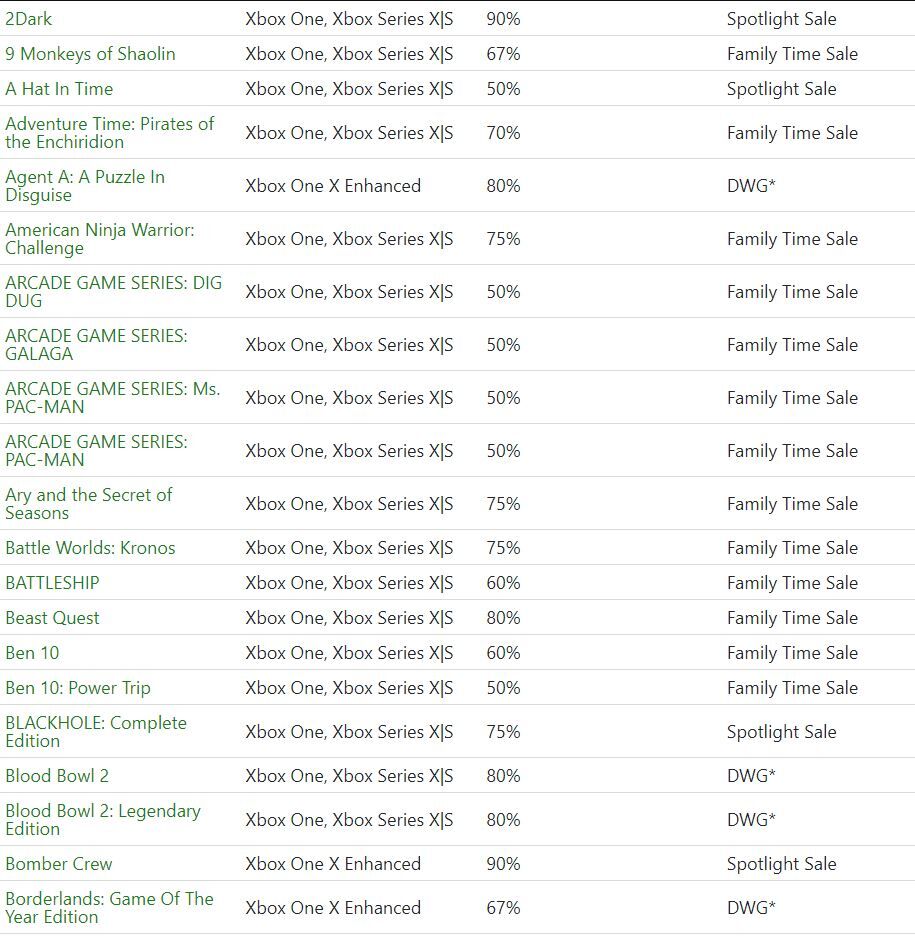Open American Ninja Warrior: Challenge link
The image size is (915, 936).
tap(100, 239)
